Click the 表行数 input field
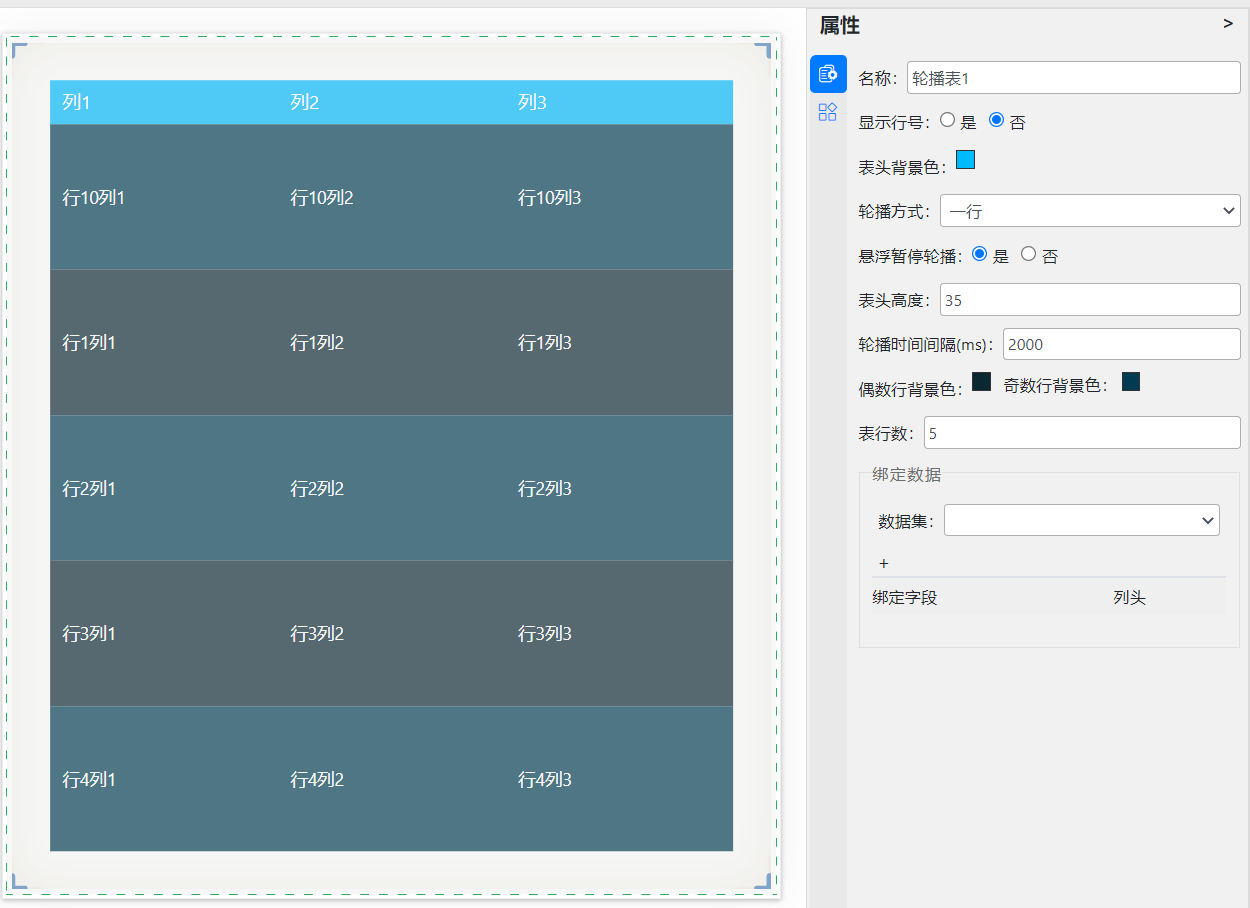This screenshot has height=908, width=1250. point(1082,433)
